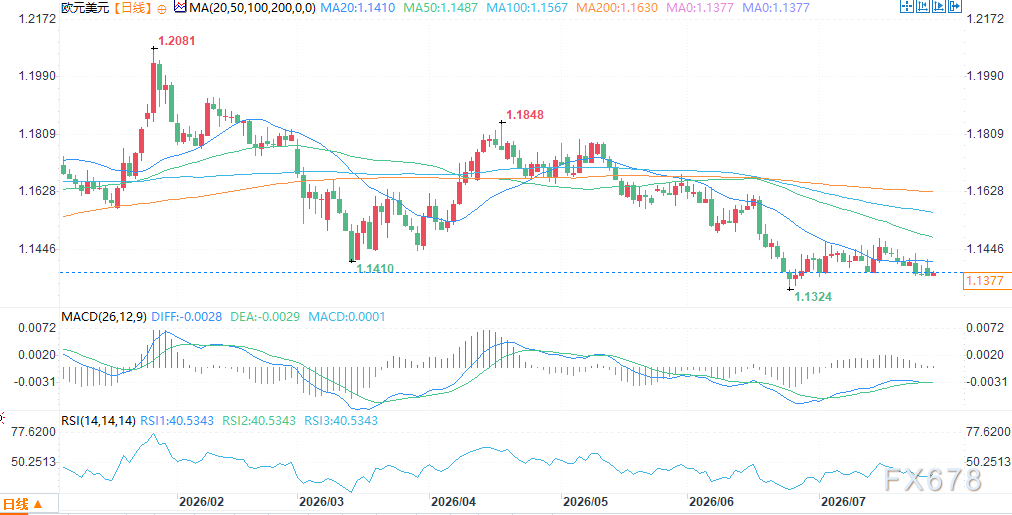Click the 【日线】 period label in title
Screen dimensions: 1012x515
point(131,8)
